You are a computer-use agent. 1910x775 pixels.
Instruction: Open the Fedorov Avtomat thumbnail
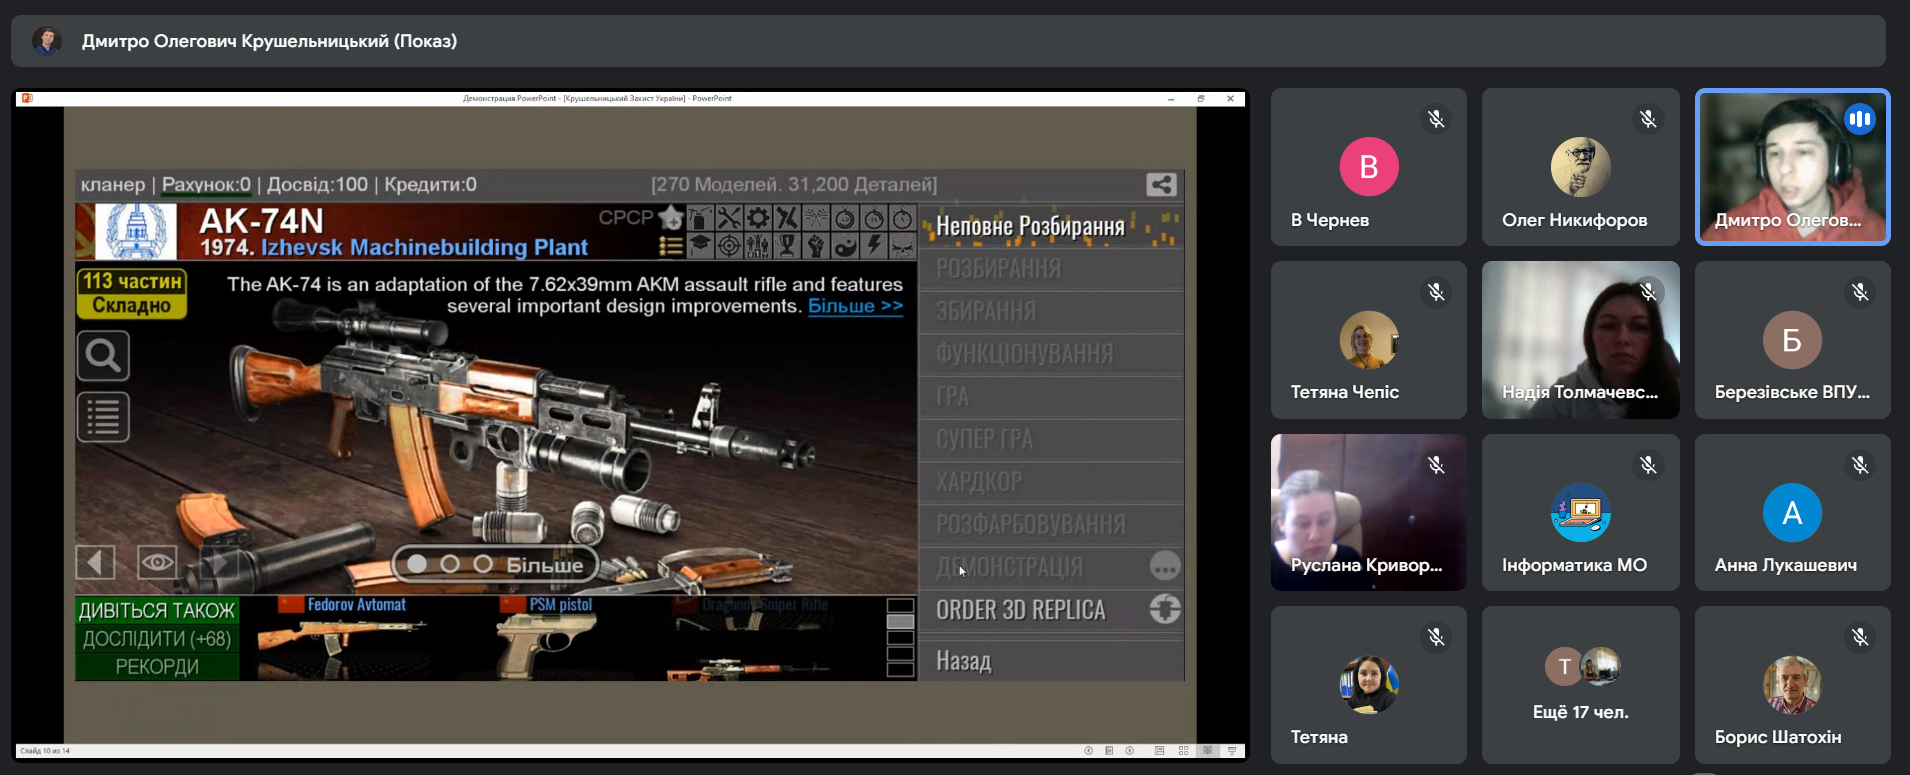[340, 636]
